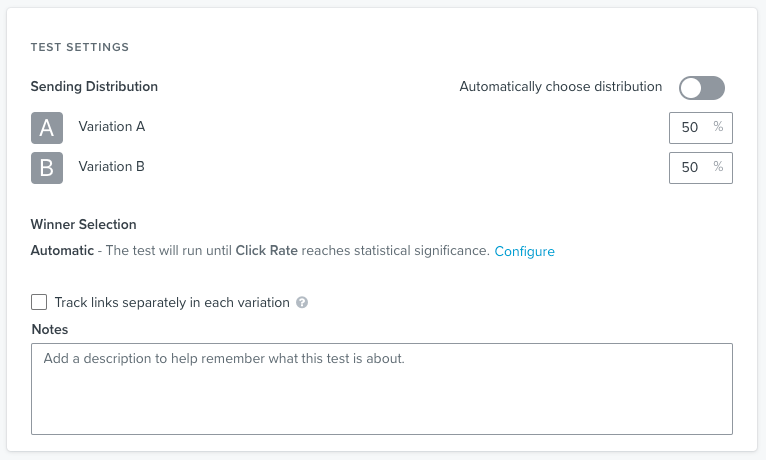This screenshot has width=766, height=460.
Task: Click the Sending Distribution heading
Action: coord(94,87)
